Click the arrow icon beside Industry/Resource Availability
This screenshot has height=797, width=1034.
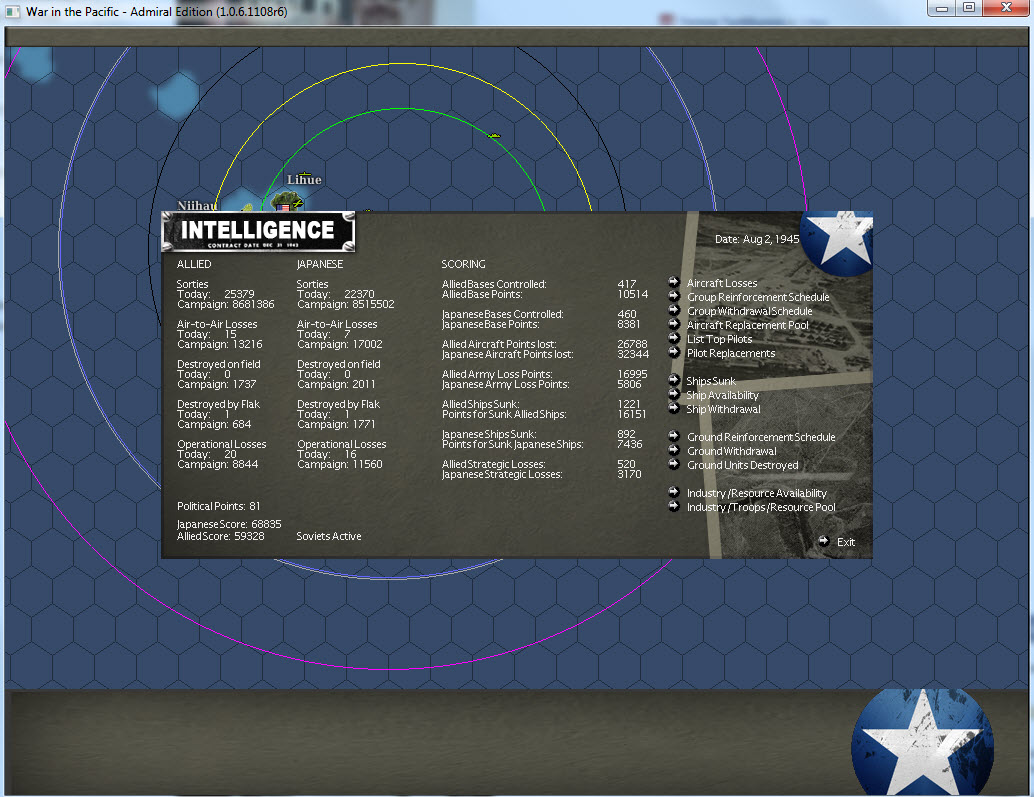(x=674, y=491)
